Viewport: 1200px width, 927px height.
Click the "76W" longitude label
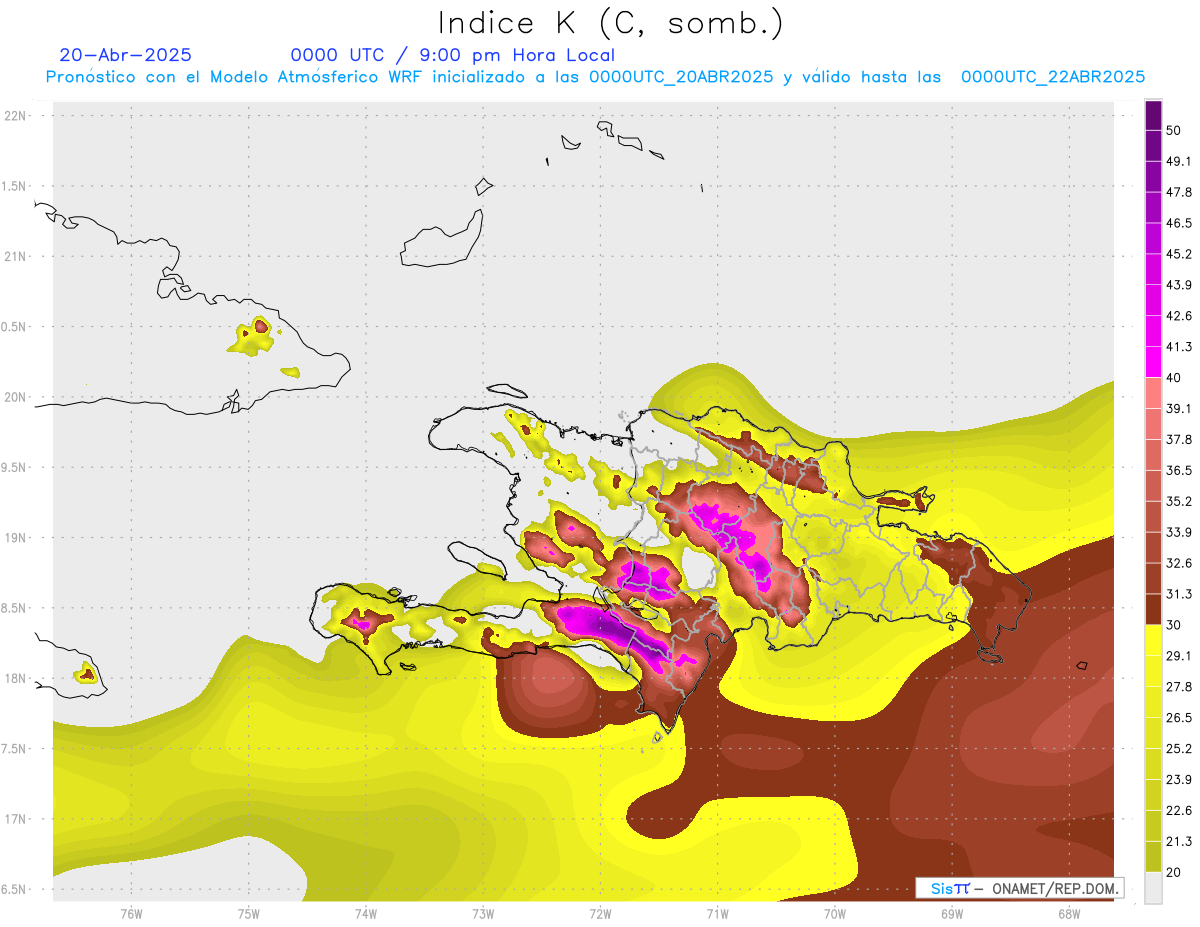(131, 914)
